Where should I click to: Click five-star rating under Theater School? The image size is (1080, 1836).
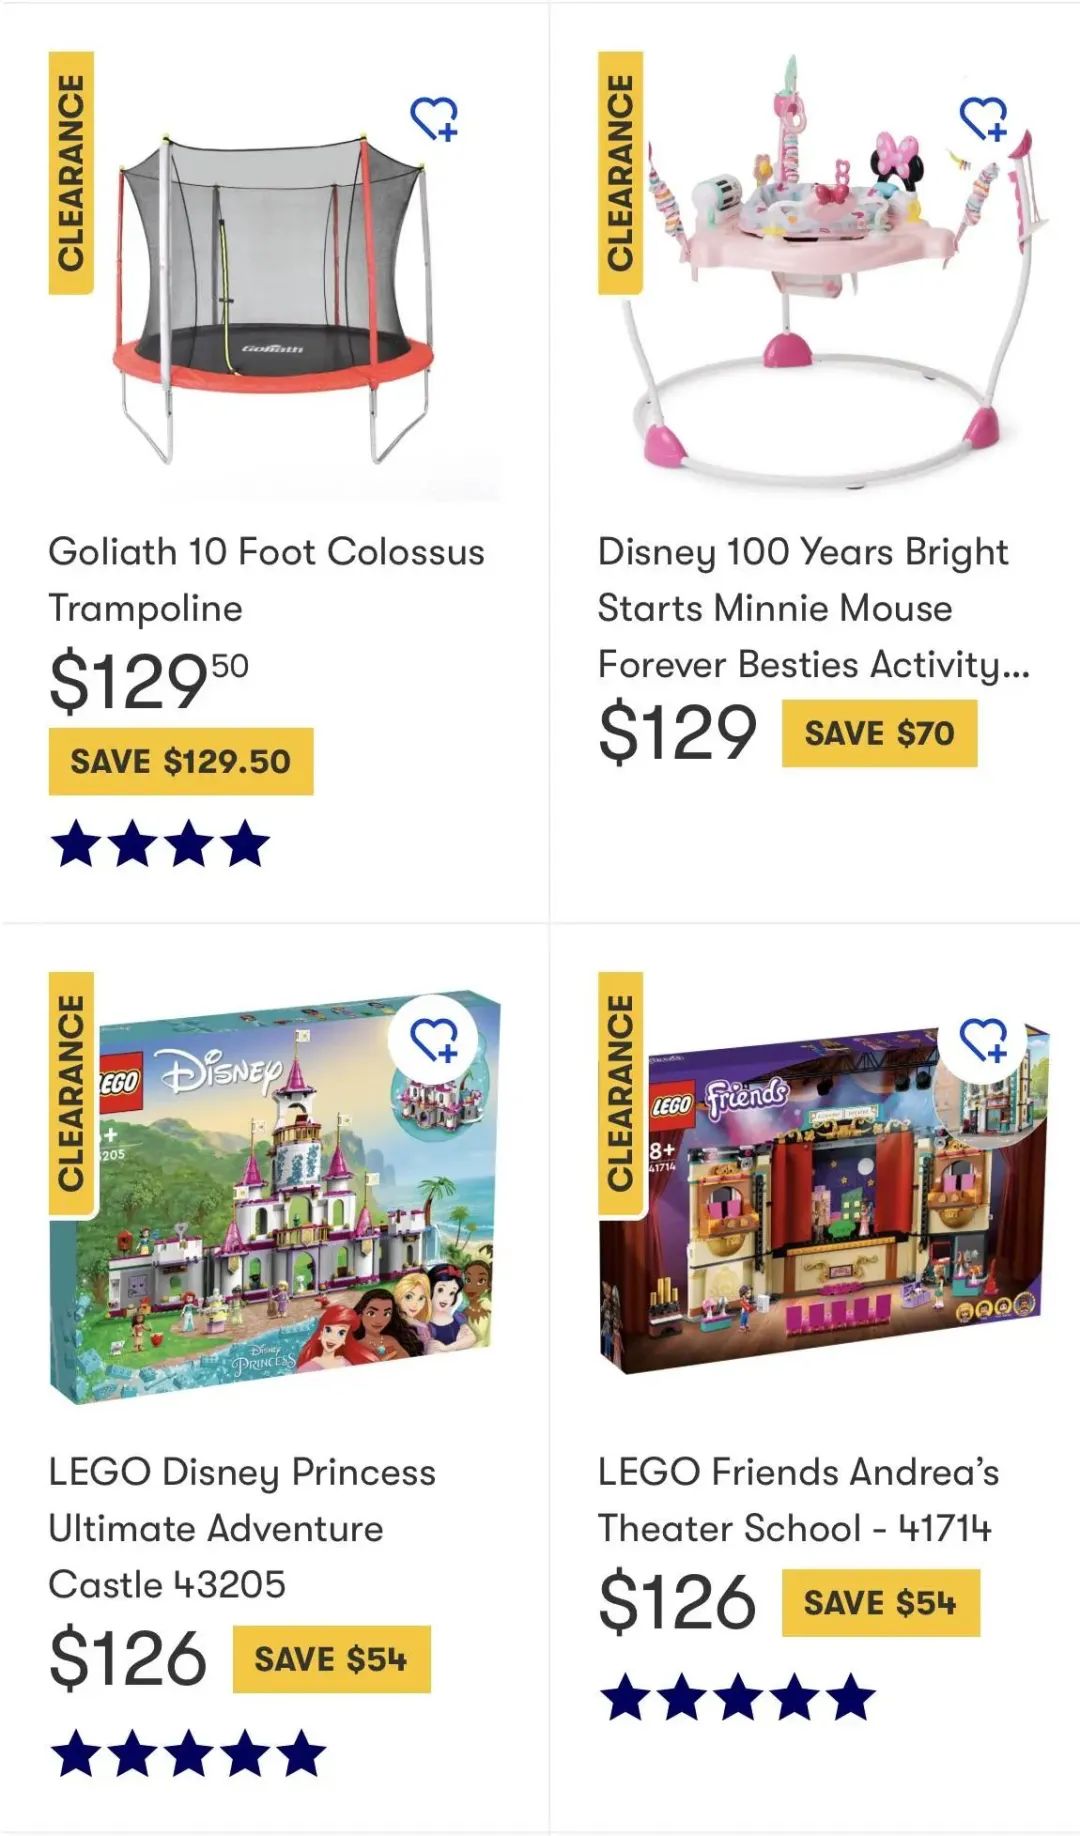coord(738,1697)
